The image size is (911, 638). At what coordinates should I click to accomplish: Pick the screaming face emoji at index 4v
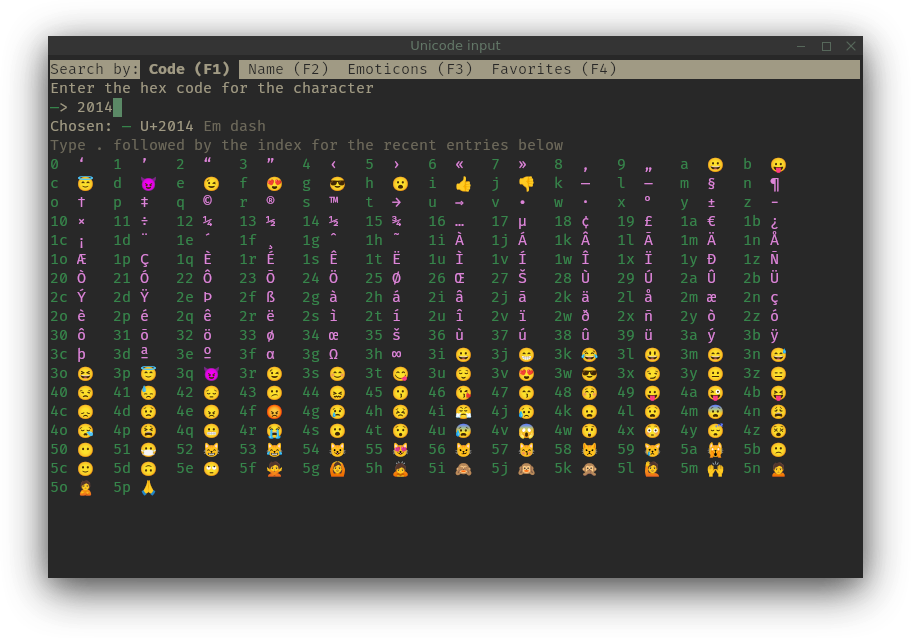526,431
